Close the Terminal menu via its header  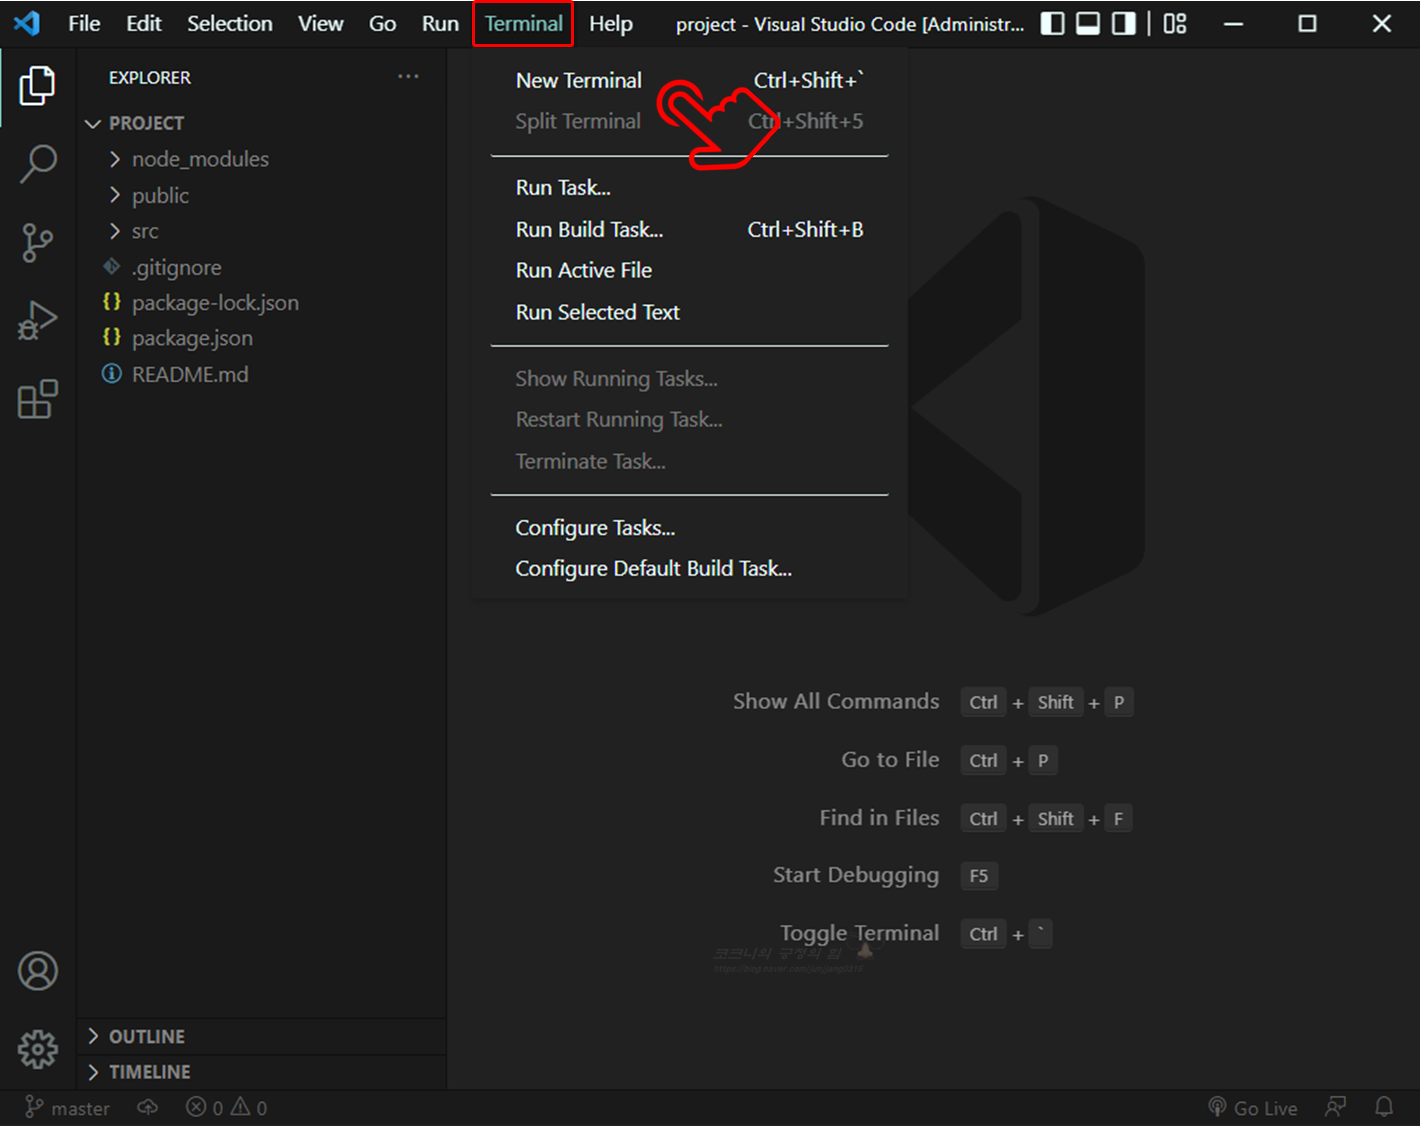(x=523, y=23)
